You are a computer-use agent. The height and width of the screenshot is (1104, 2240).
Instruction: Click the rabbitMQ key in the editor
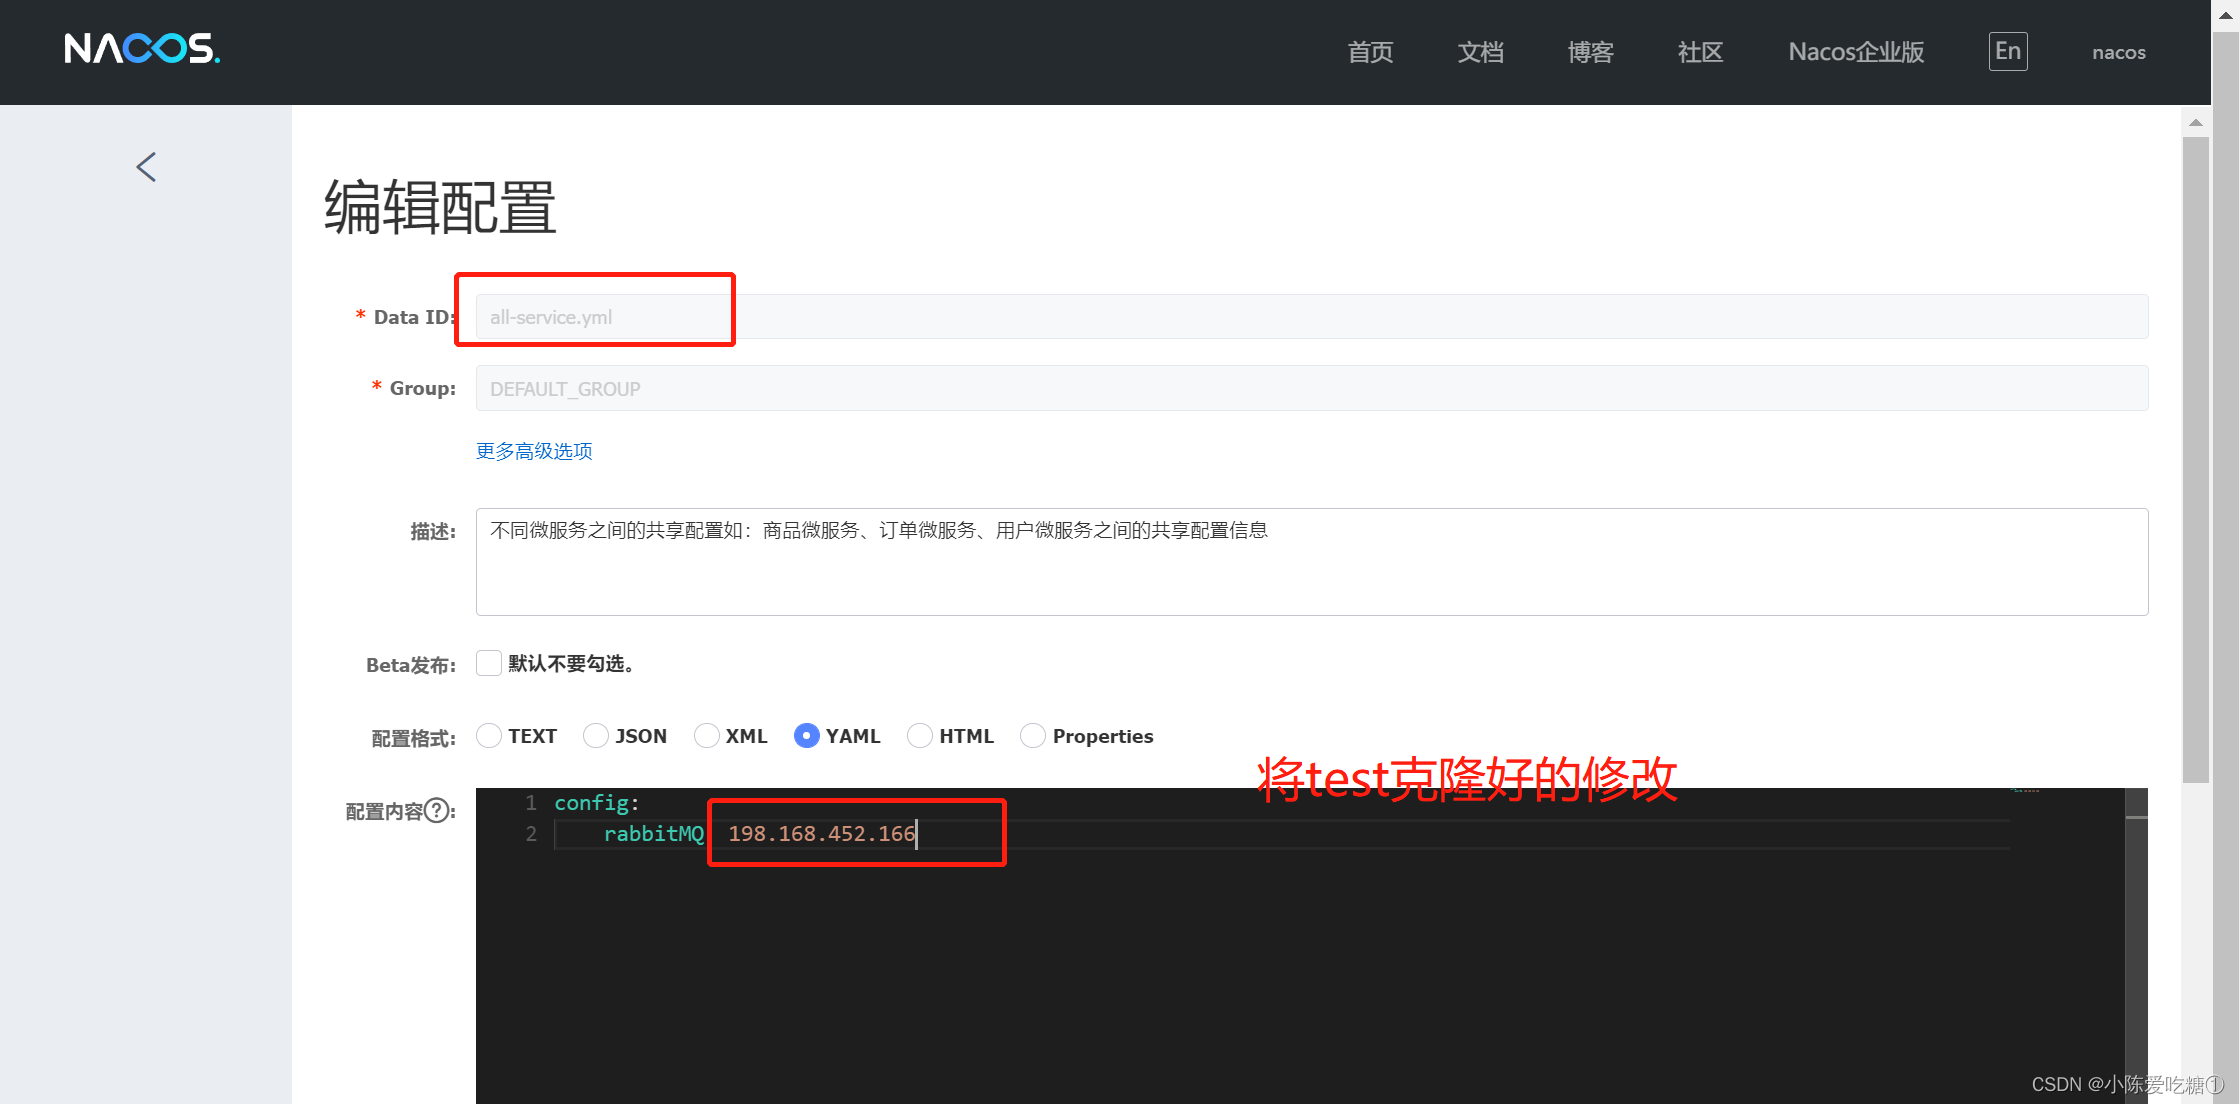654,834
